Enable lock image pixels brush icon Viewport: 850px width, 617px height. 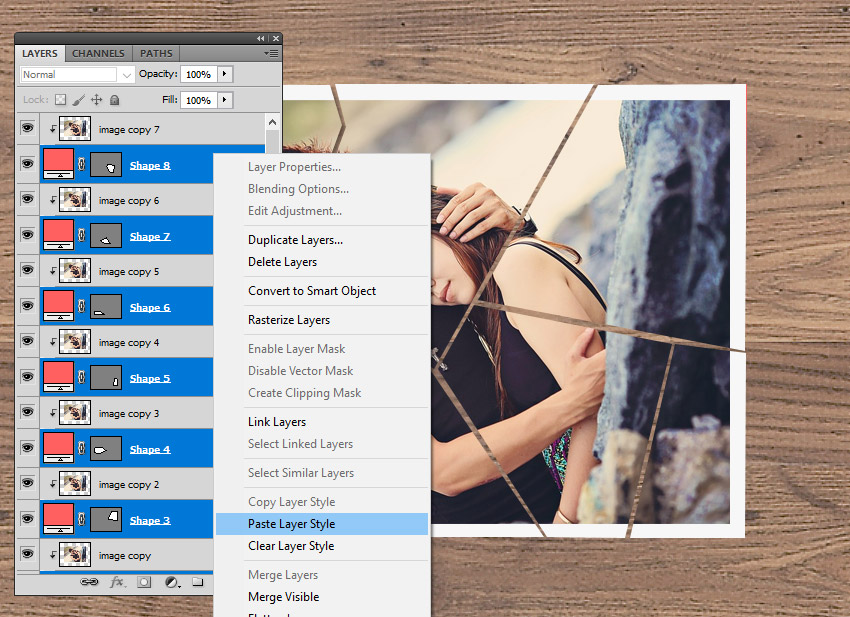click(79, 100)
